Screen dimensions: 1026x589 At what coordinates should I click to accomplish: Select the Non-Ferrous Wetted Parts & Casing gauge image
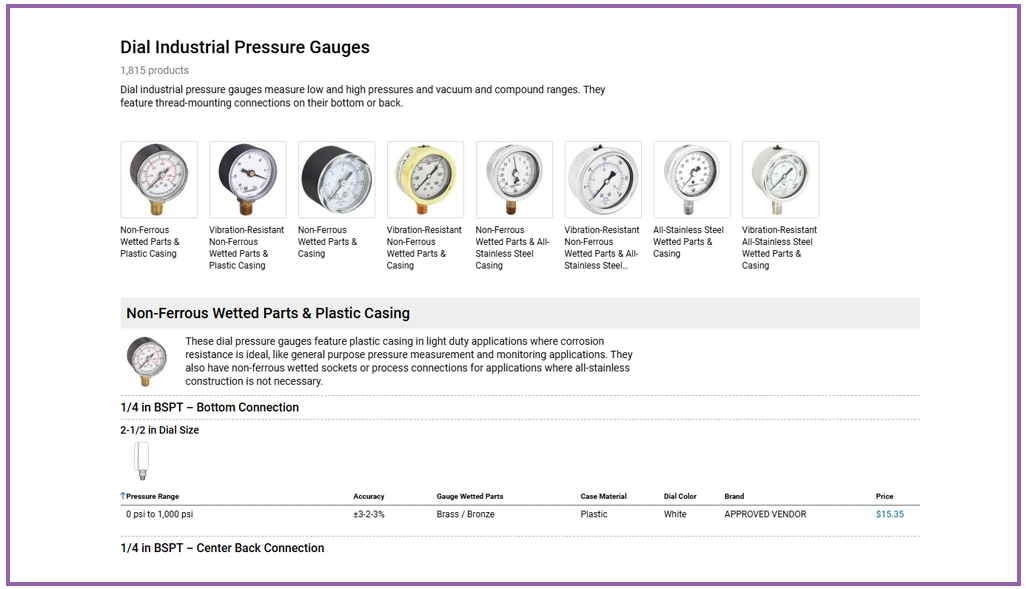337,180
